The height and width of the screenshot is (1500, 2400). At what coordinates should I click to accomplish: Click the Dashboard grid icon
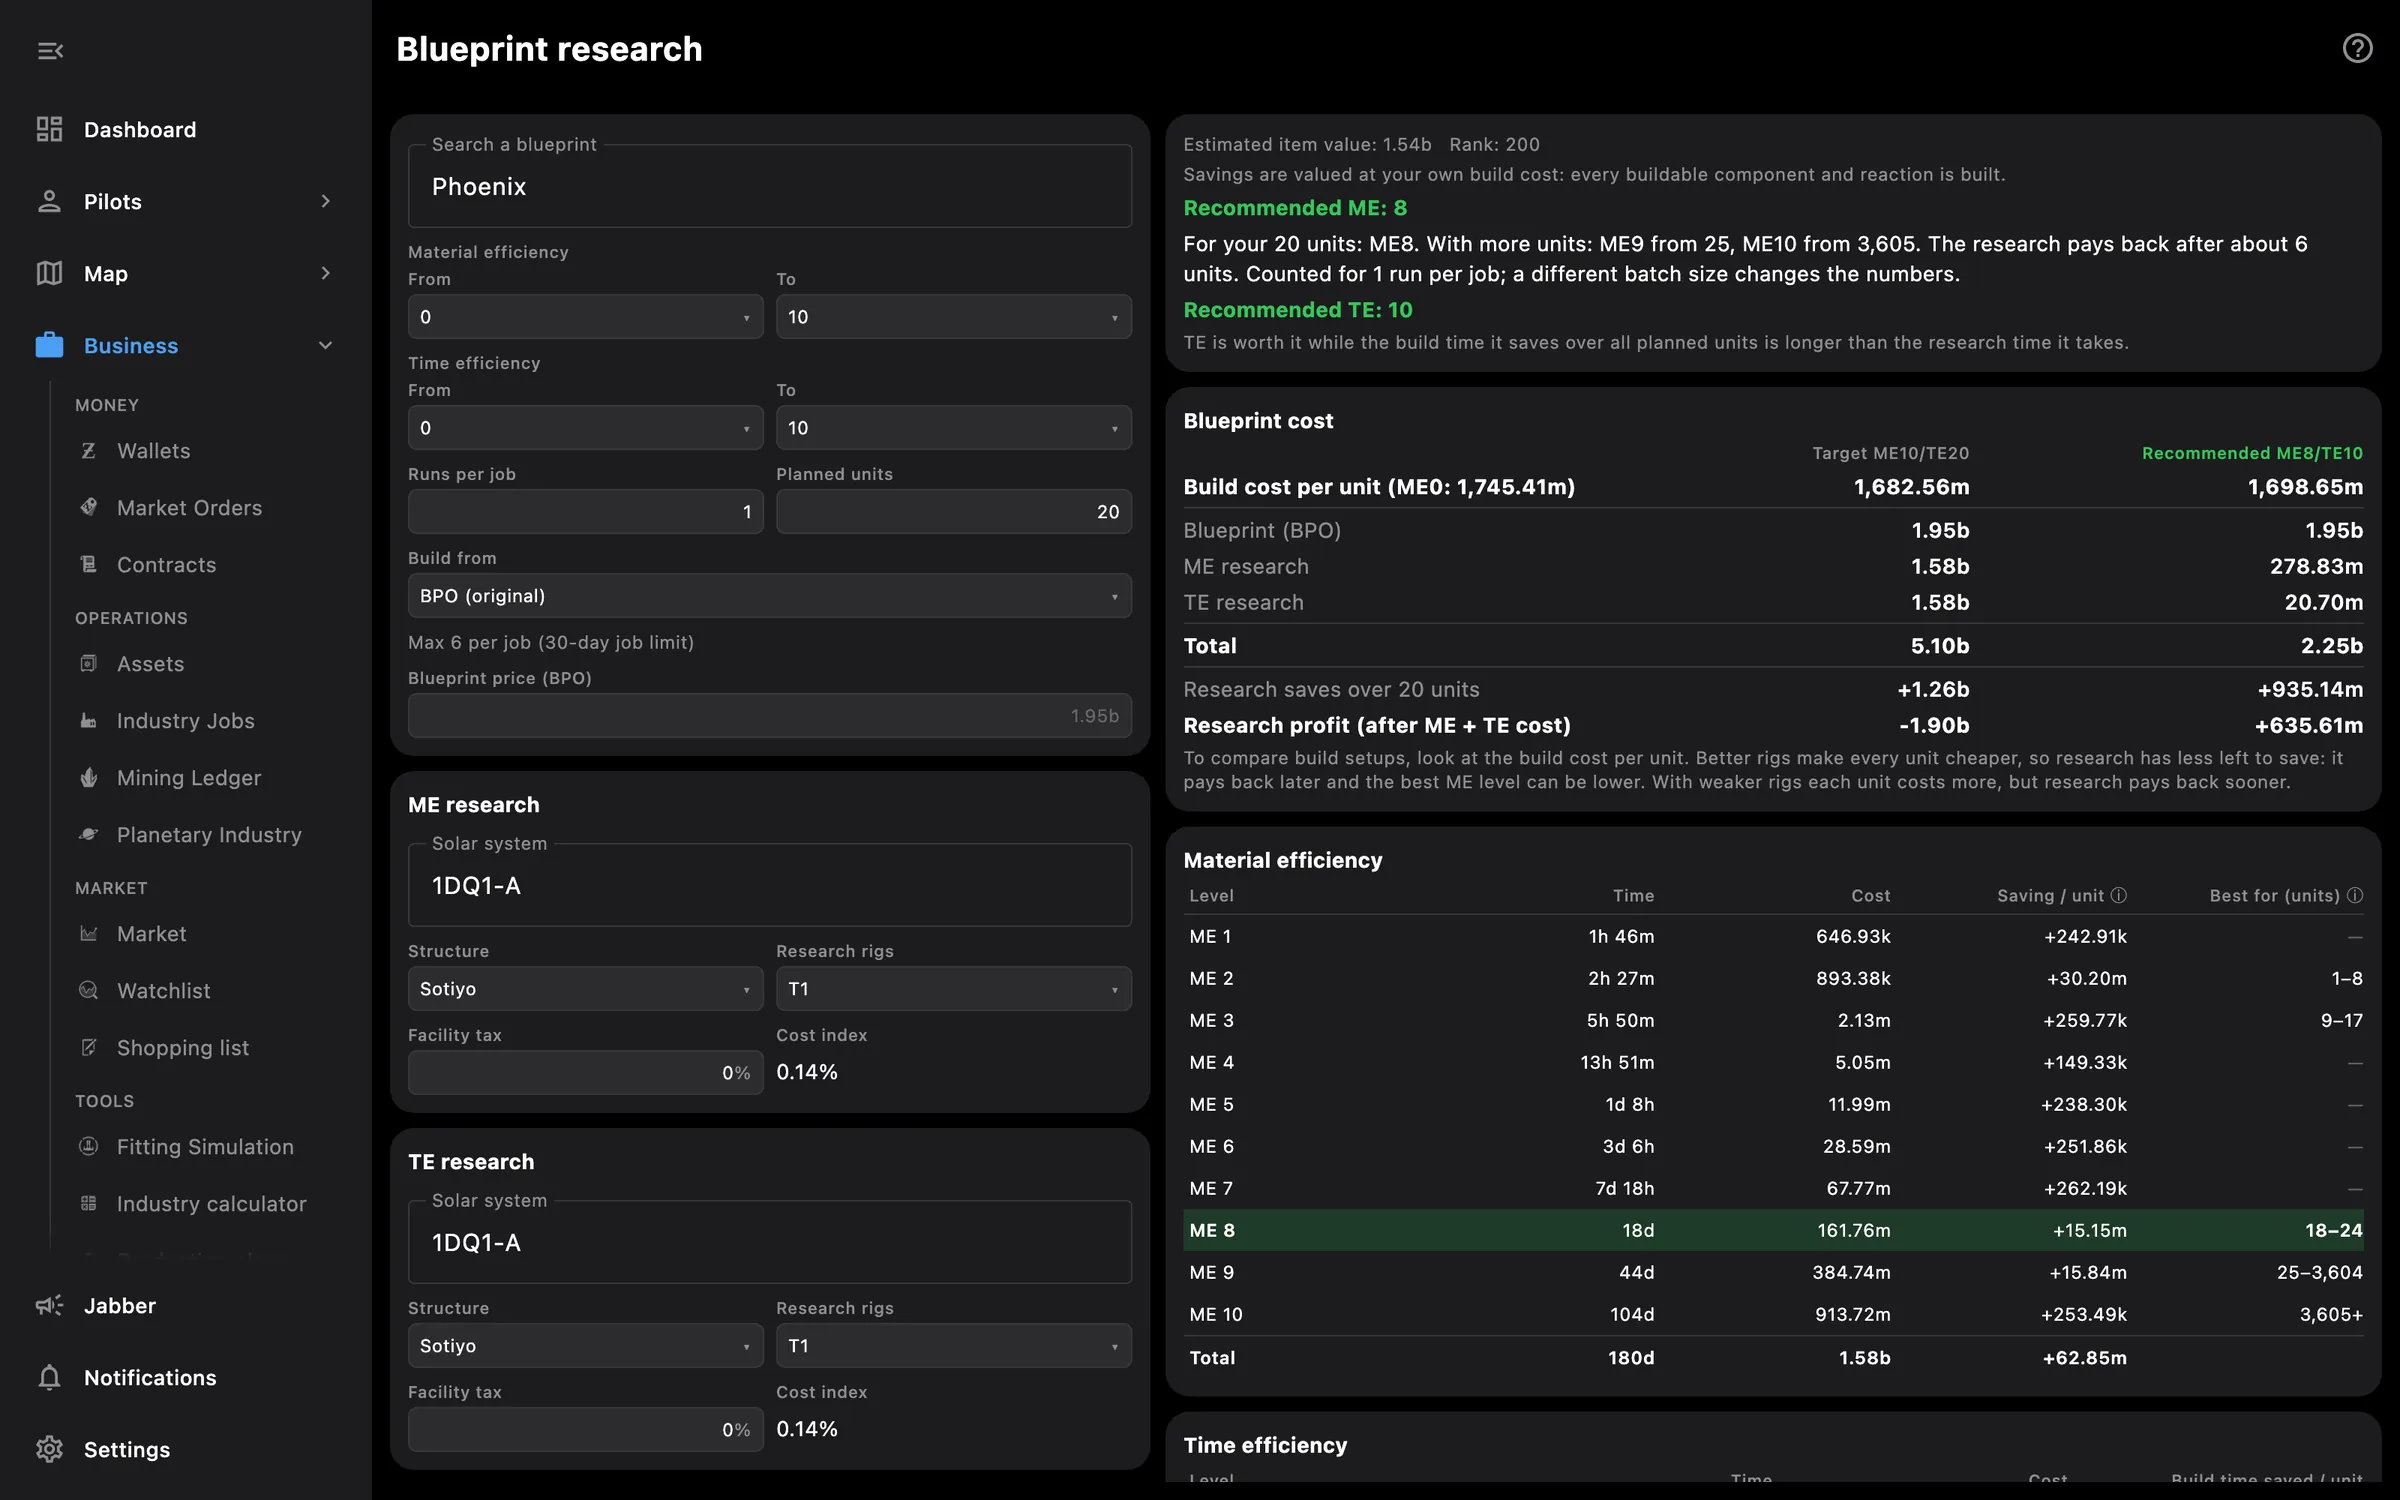click(x=49, y=129)
